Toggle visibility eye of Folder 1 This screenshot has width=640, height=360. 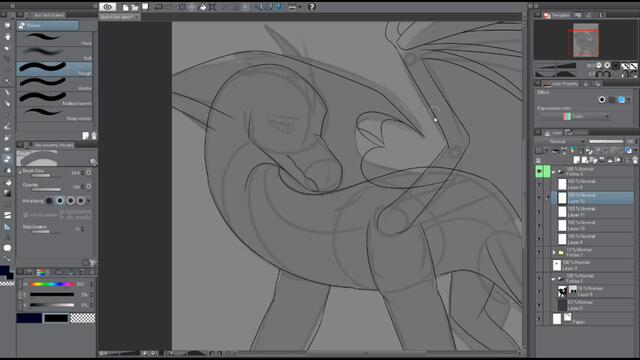click(x=539, y=253)
